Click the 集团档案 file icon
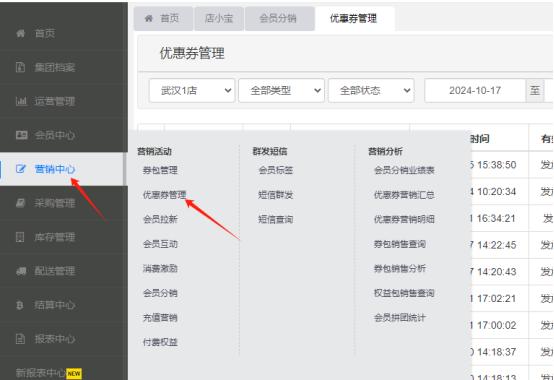Screen dimensions: 554x380 pyautogui.click(x=20, y=67)
